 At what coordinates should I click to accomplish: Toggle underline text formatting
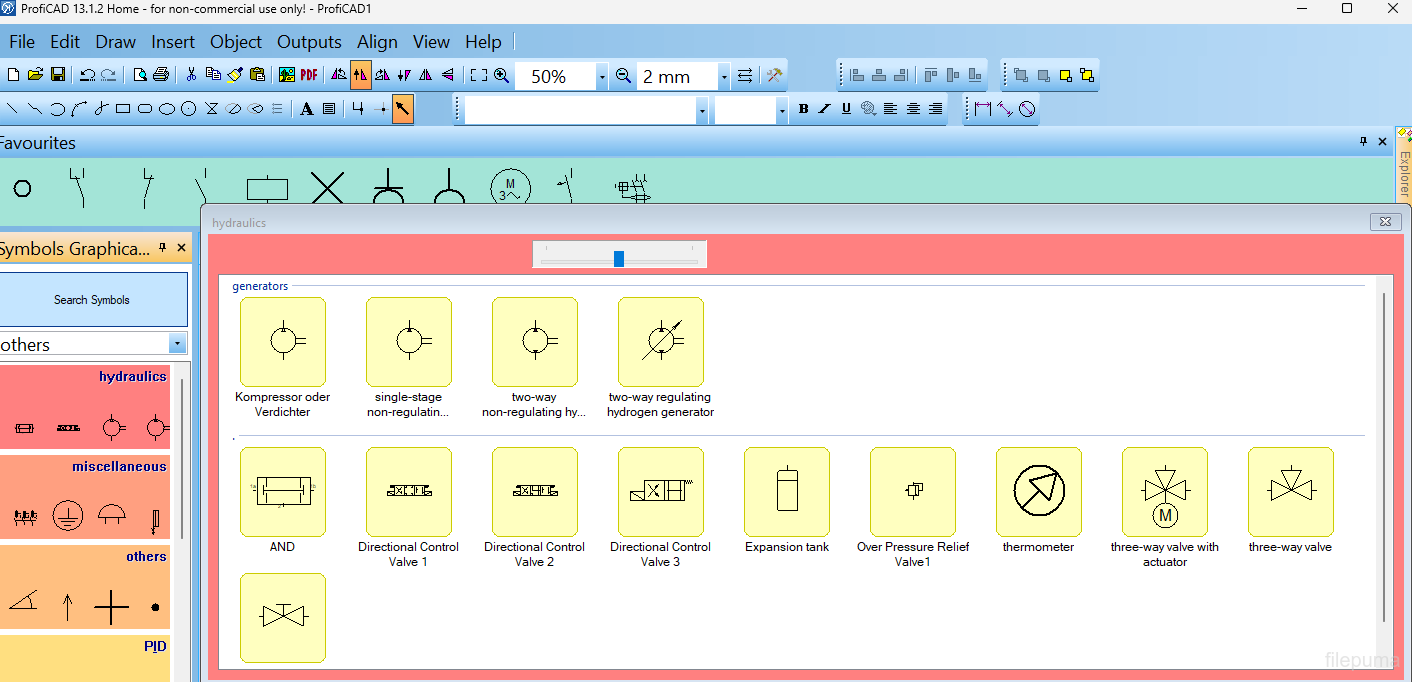point(846,109)
